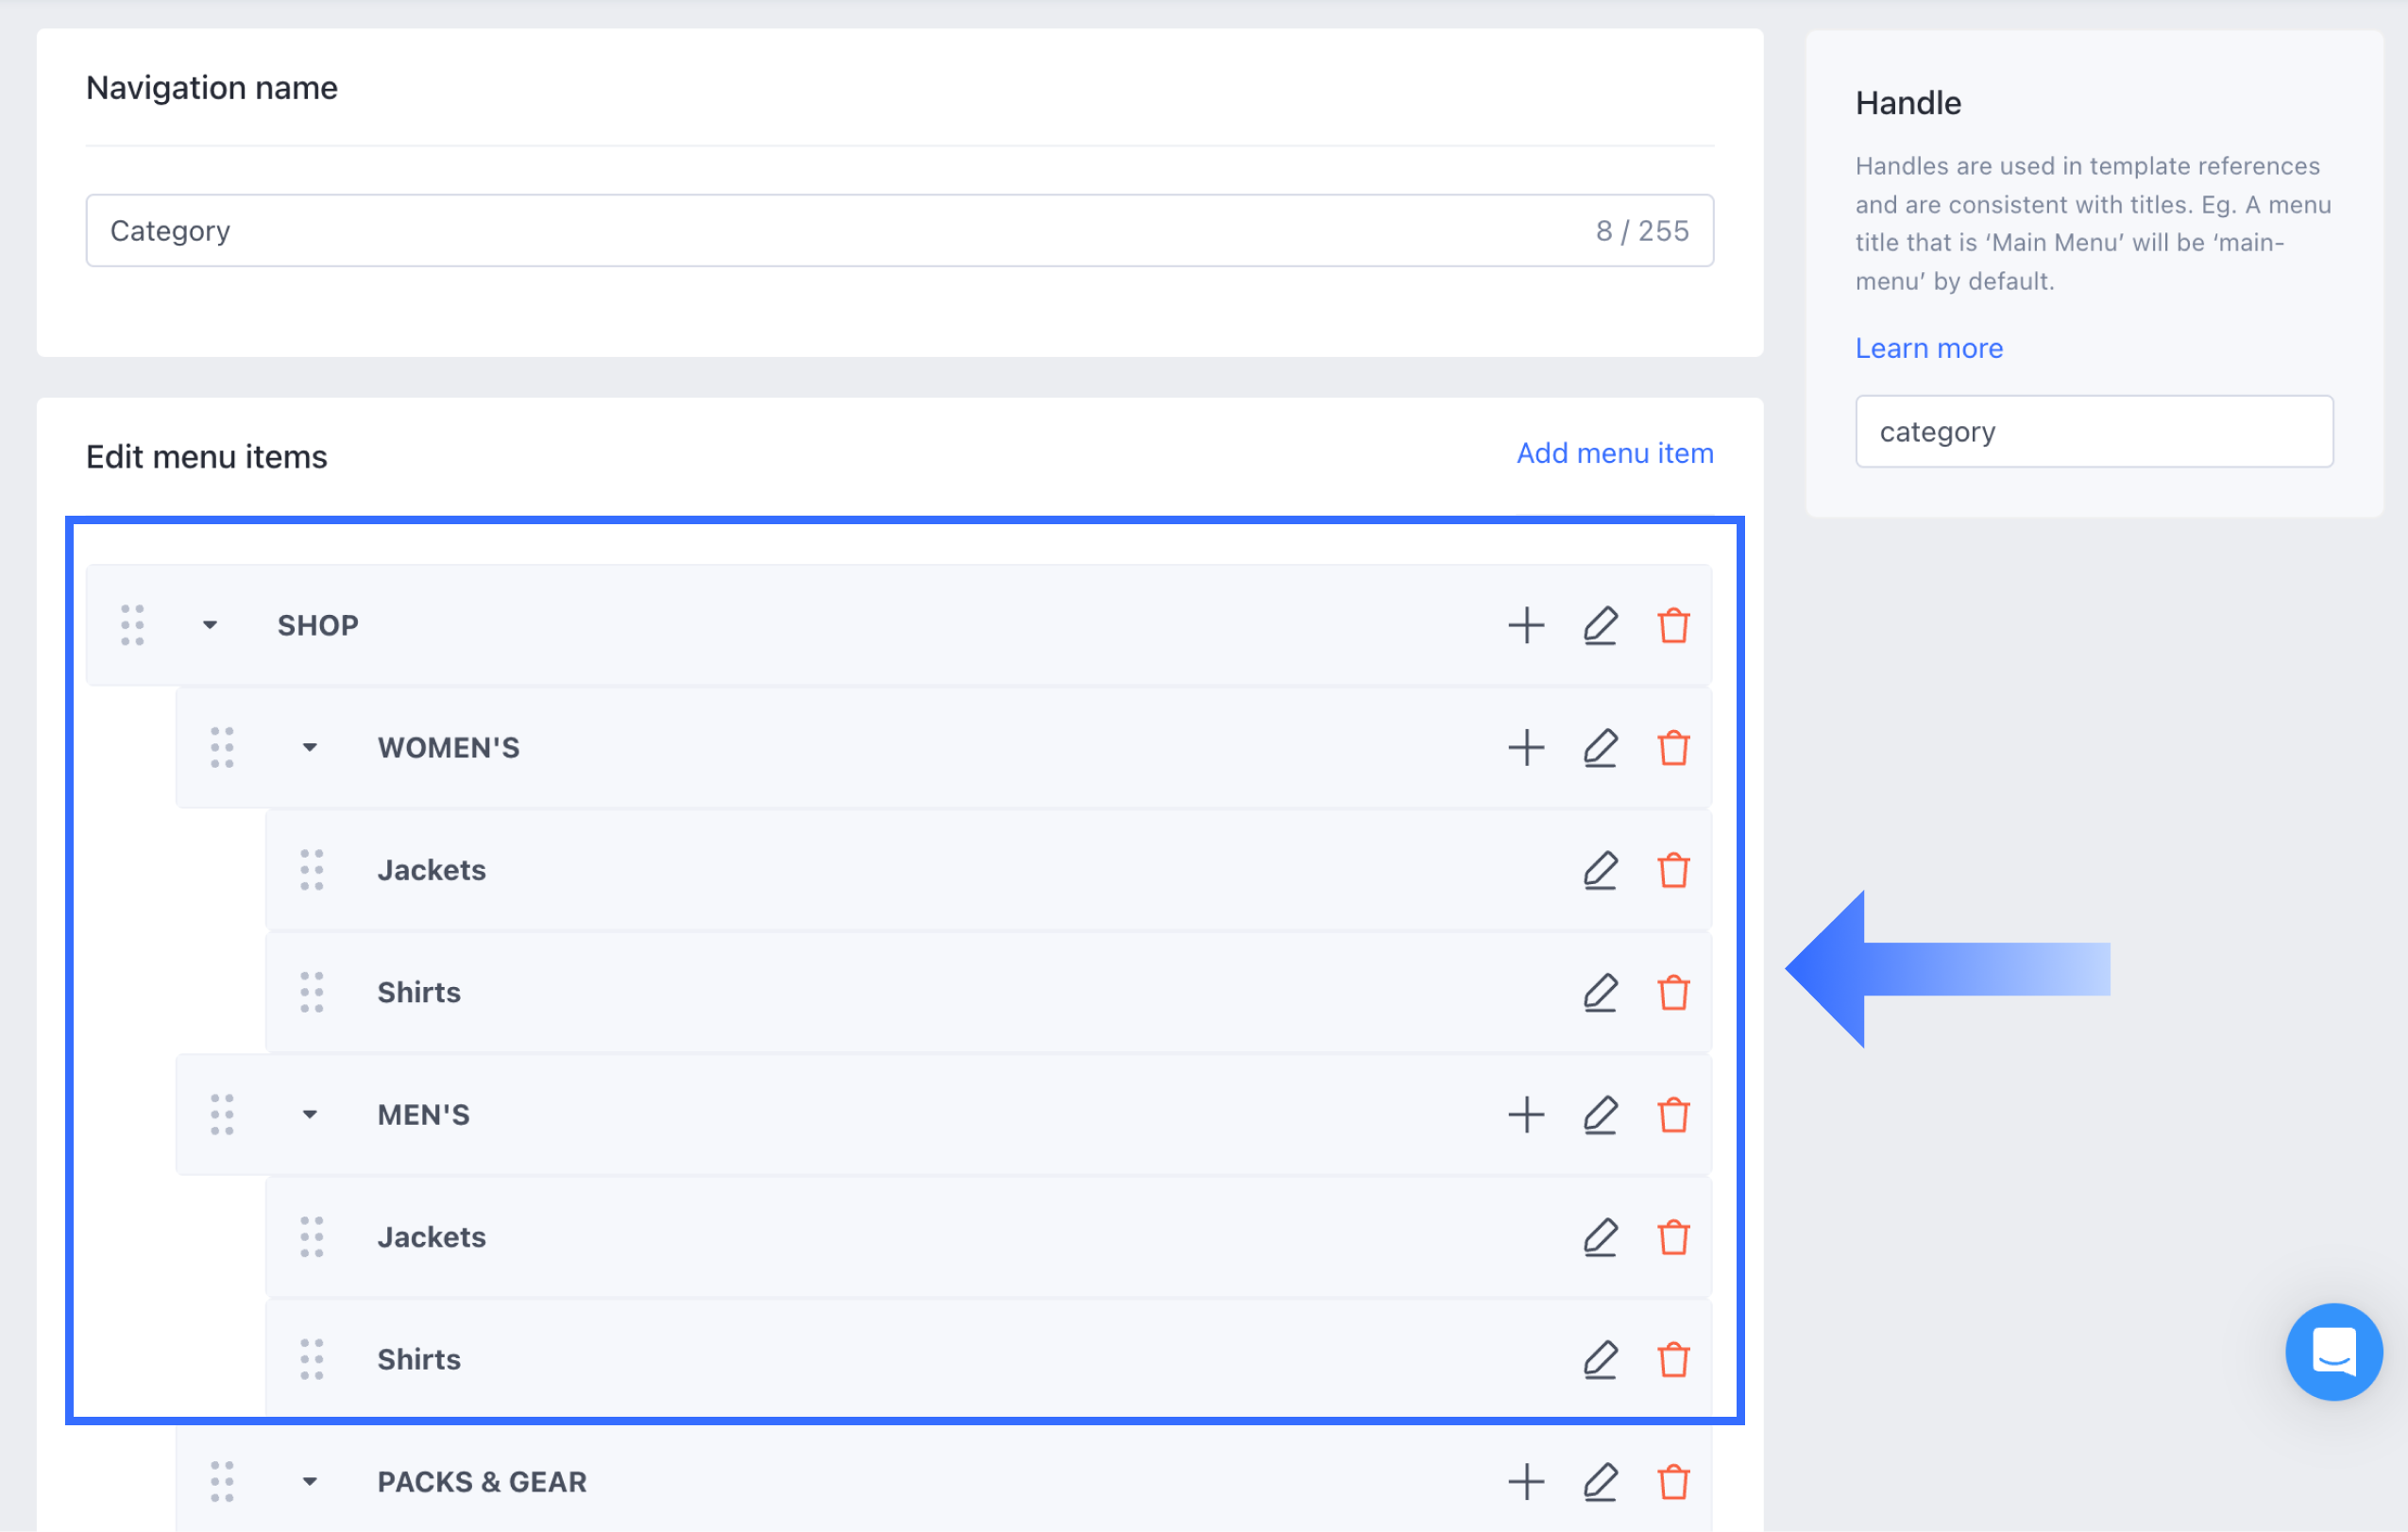Open the chat support bubble
The width and height of the screenshot is (2408, 1532).
coord(2333,1352)
